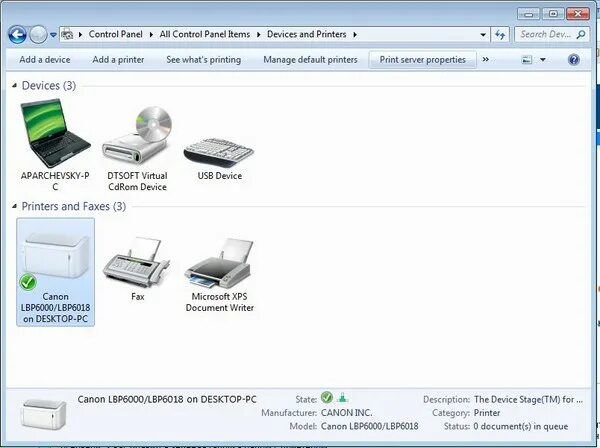Image resolution: width=600 pixels, height=448 pixels.
Task: Click model value 'Canon LBP6000/LBP6018'
Action: click(369, 426)
